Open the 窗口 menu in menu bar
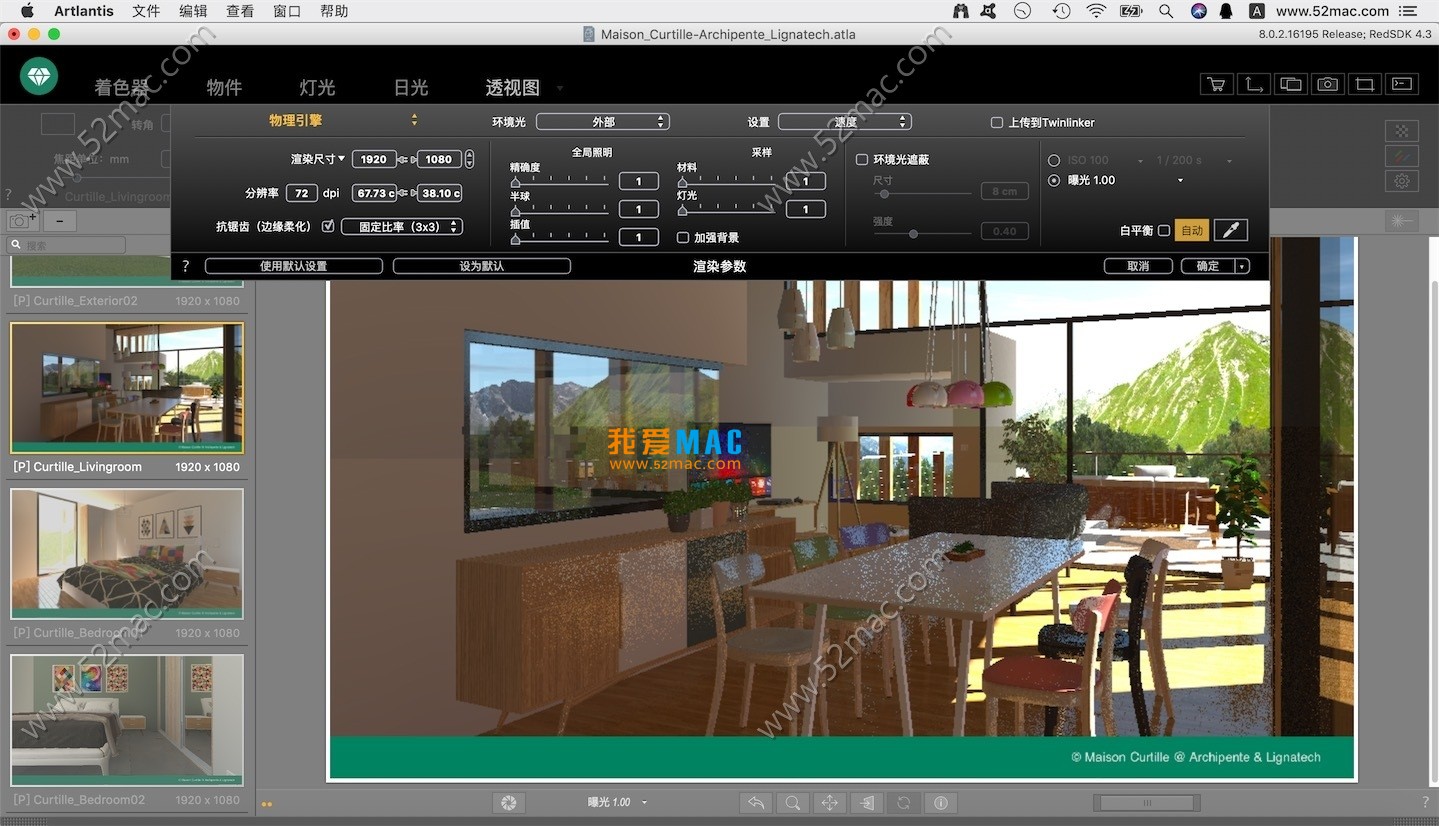 287,11
